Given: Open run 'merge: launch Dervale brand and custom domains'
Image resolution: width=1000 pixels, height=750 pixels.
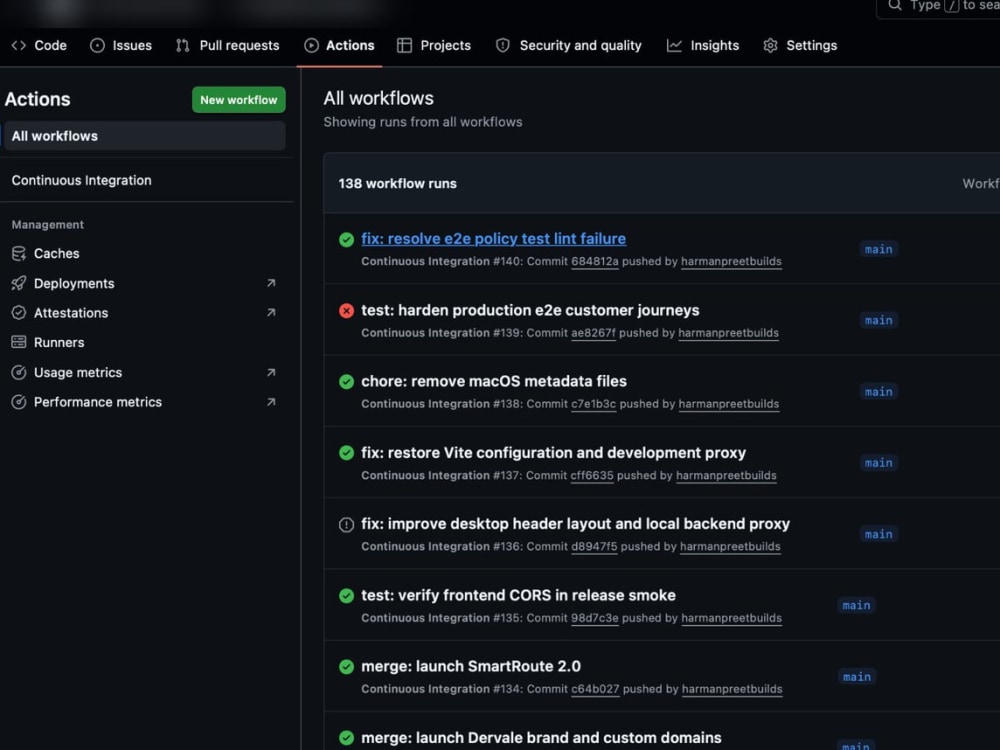Looking at the screenshot, I should tap(541, 738).
